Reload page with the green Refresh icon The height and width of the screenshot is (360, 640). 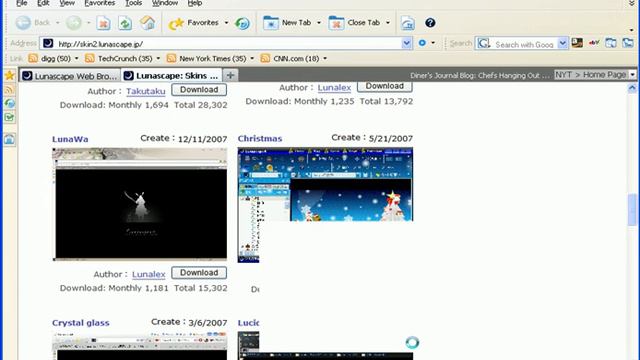click(125, 23)
